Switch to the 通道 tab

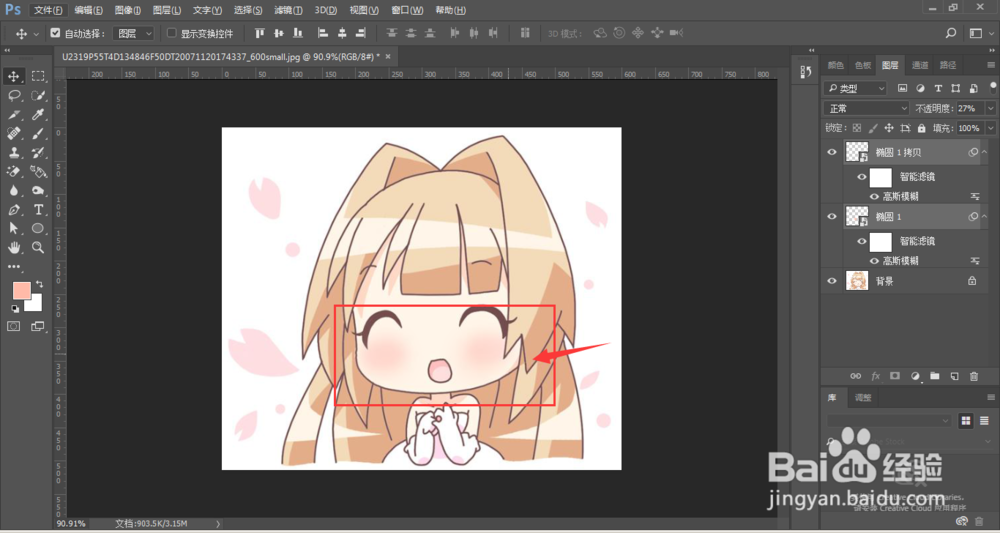point(920,64)
